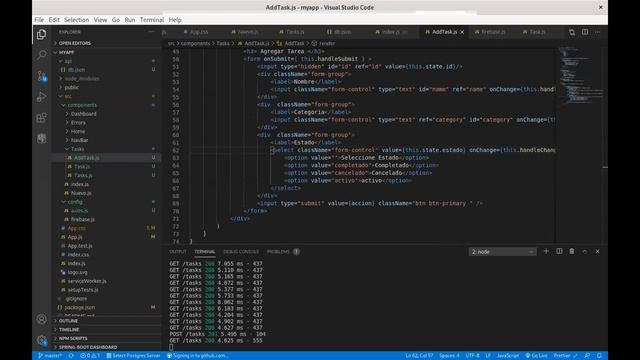Click Select Postgres Server in status bar
The image size is (640, 360).
(133, 356)
